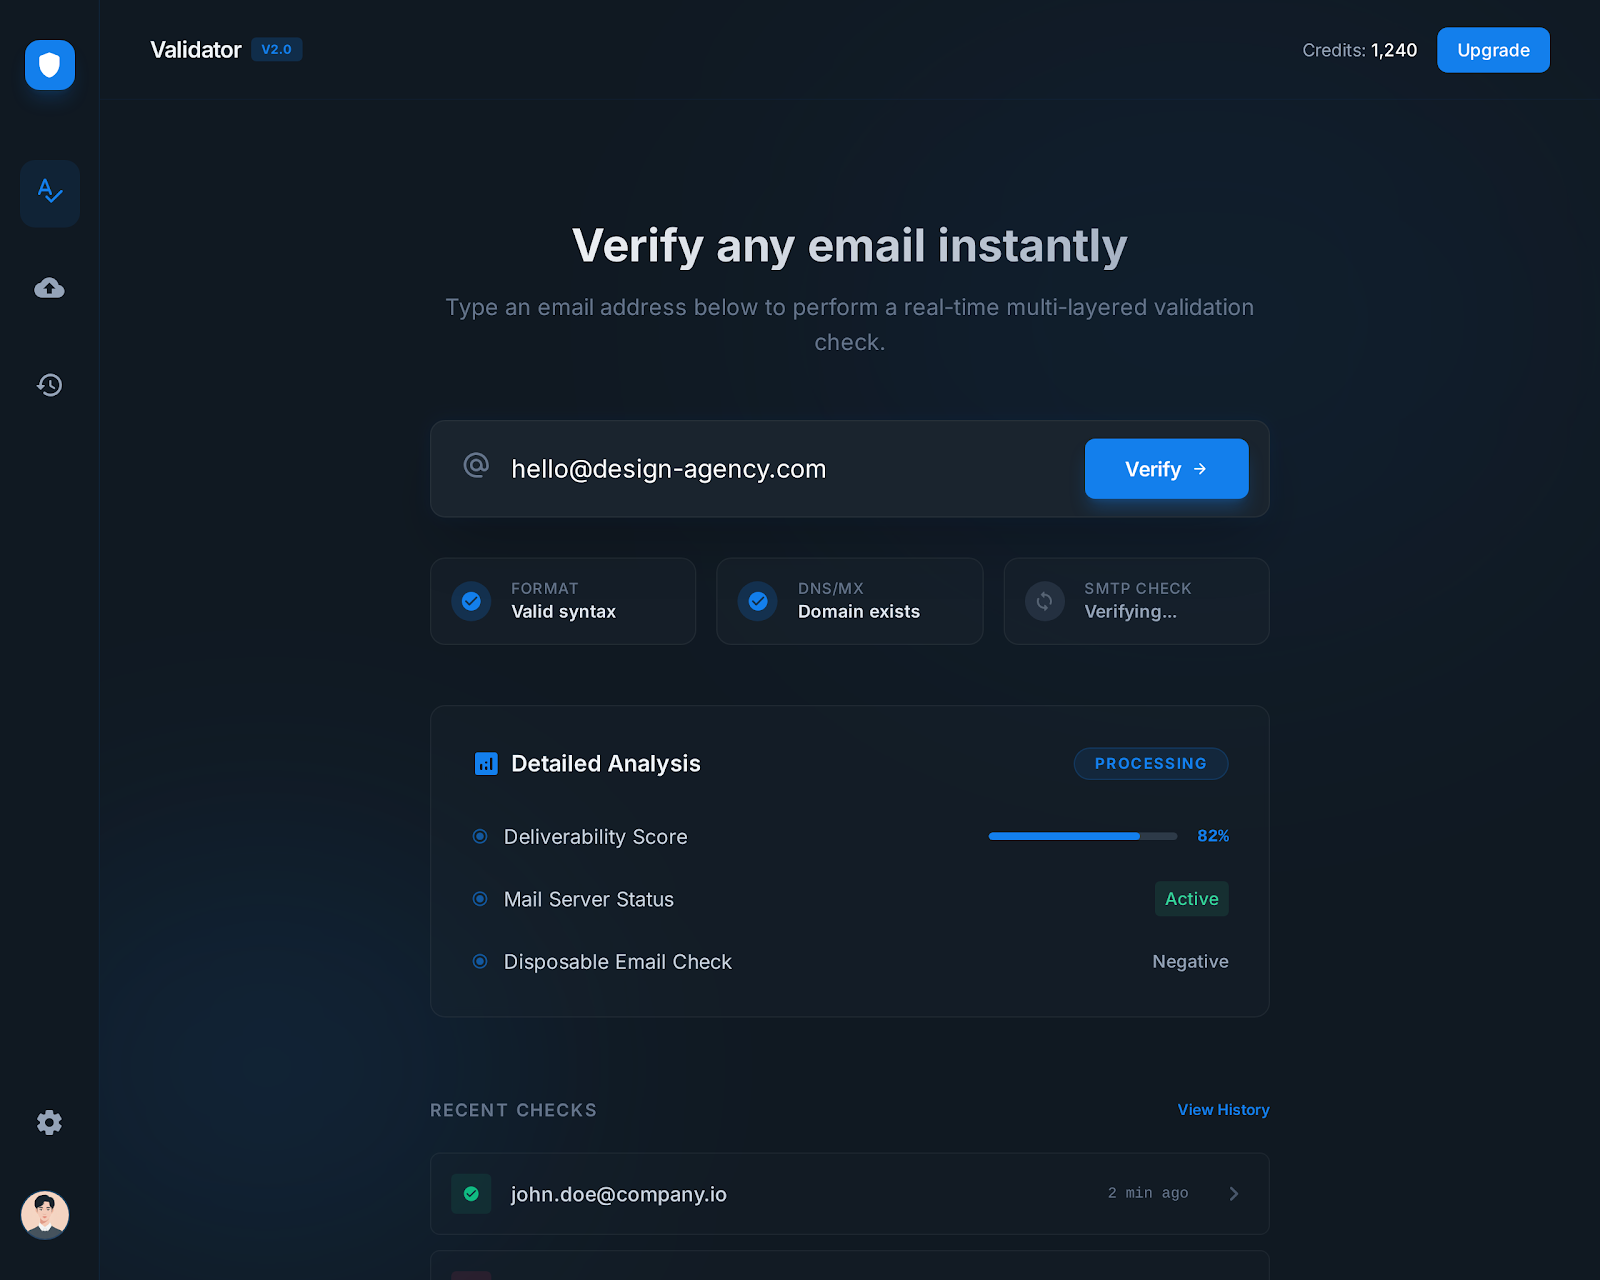The height and width of the screenshot is (1280, 1600).
Task: Click the shield app logo
Action: tap(49, 66)
